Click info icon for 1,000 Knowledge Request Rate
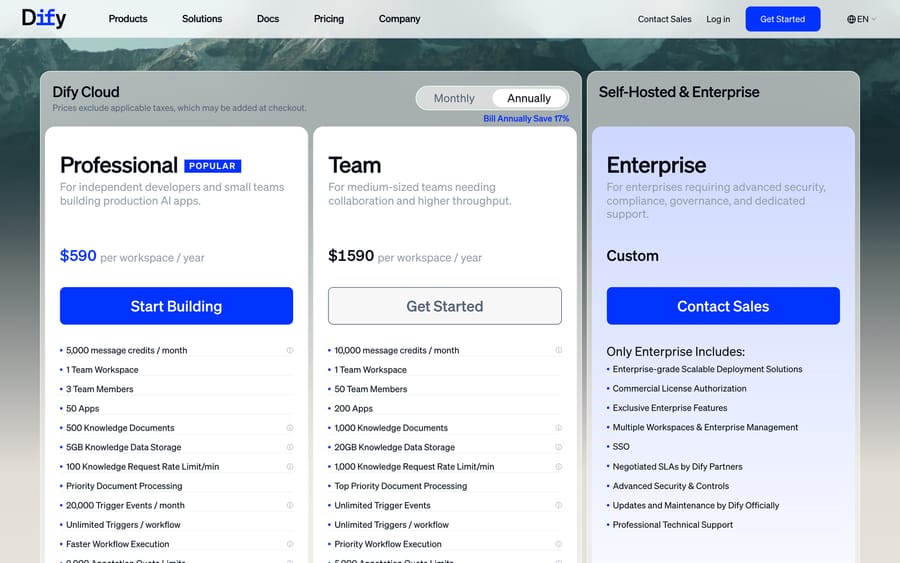Image resolution: width=900 pixels, height=563 pixels. pos(558,467)
